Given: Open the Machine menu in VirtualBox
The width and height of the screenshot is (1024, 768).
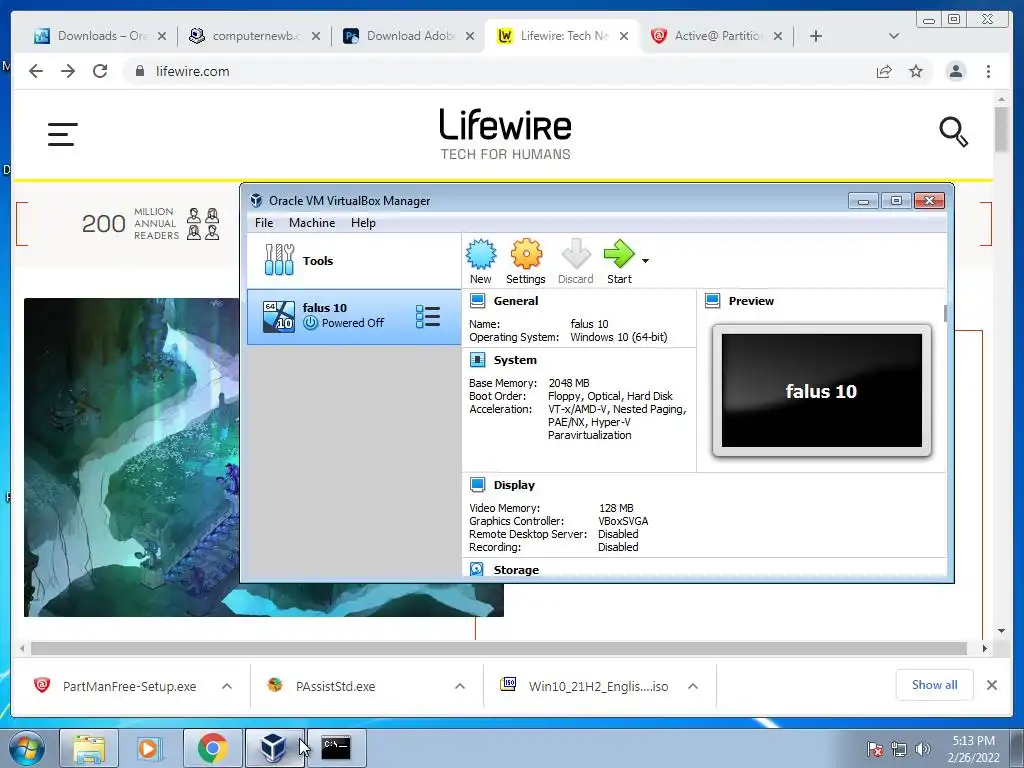Looking at the screenshot, I should click(312, 223).
